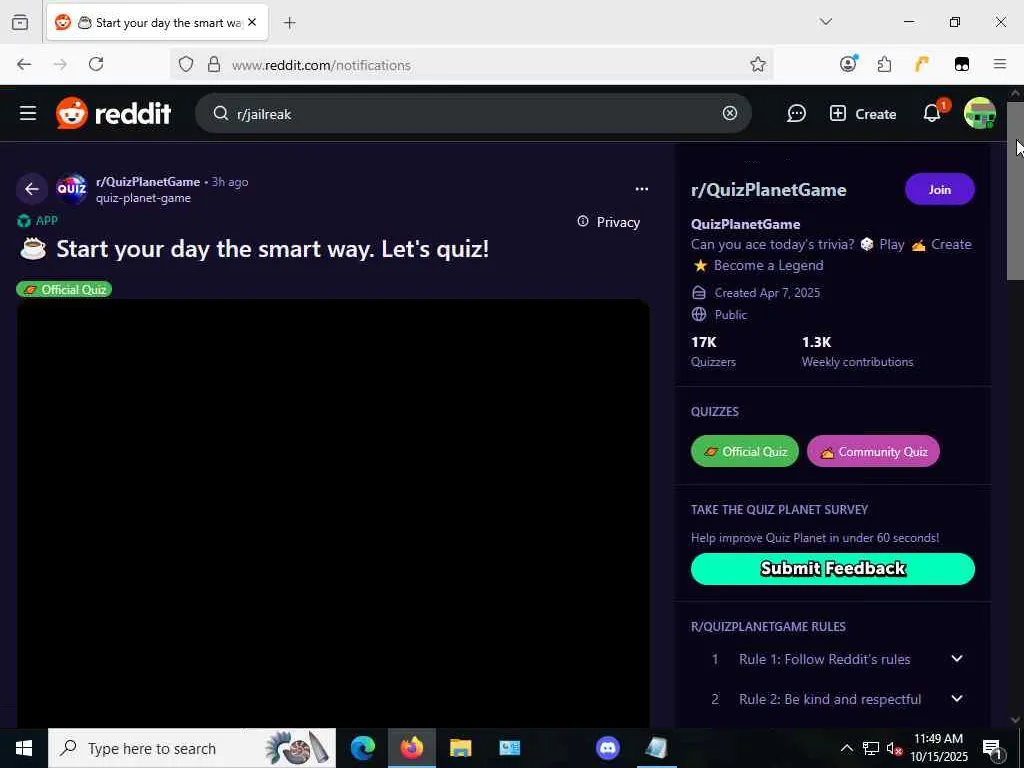1024x768 pixels.
Task: Click the yellow extension toolbar icon
Action: [x=922, y=64]
